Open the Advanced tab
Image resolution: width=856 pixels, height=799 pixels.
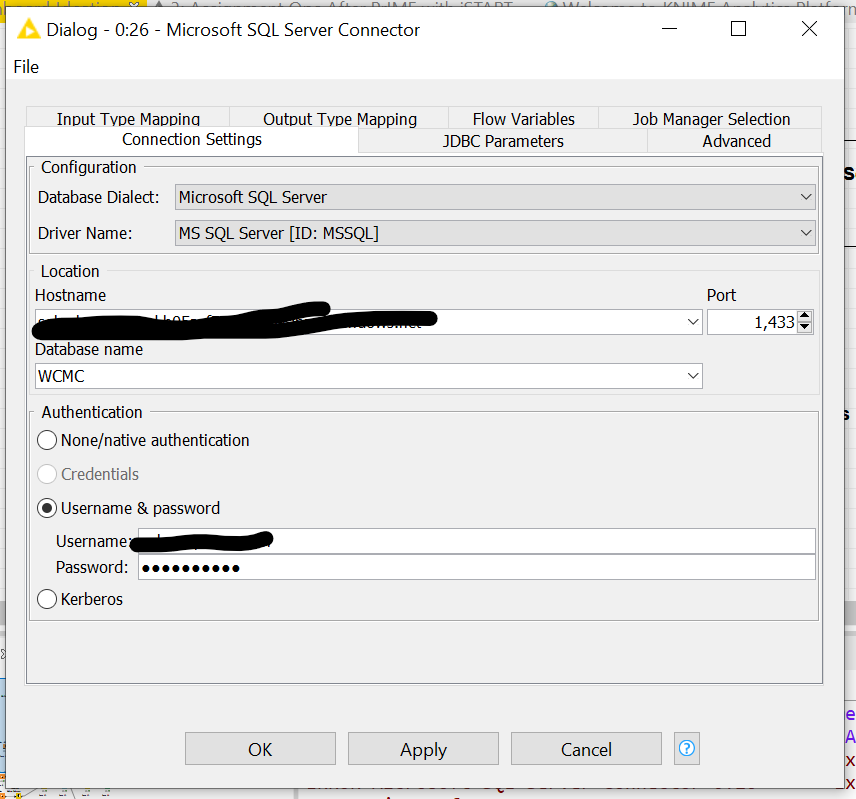pos(736,141)
